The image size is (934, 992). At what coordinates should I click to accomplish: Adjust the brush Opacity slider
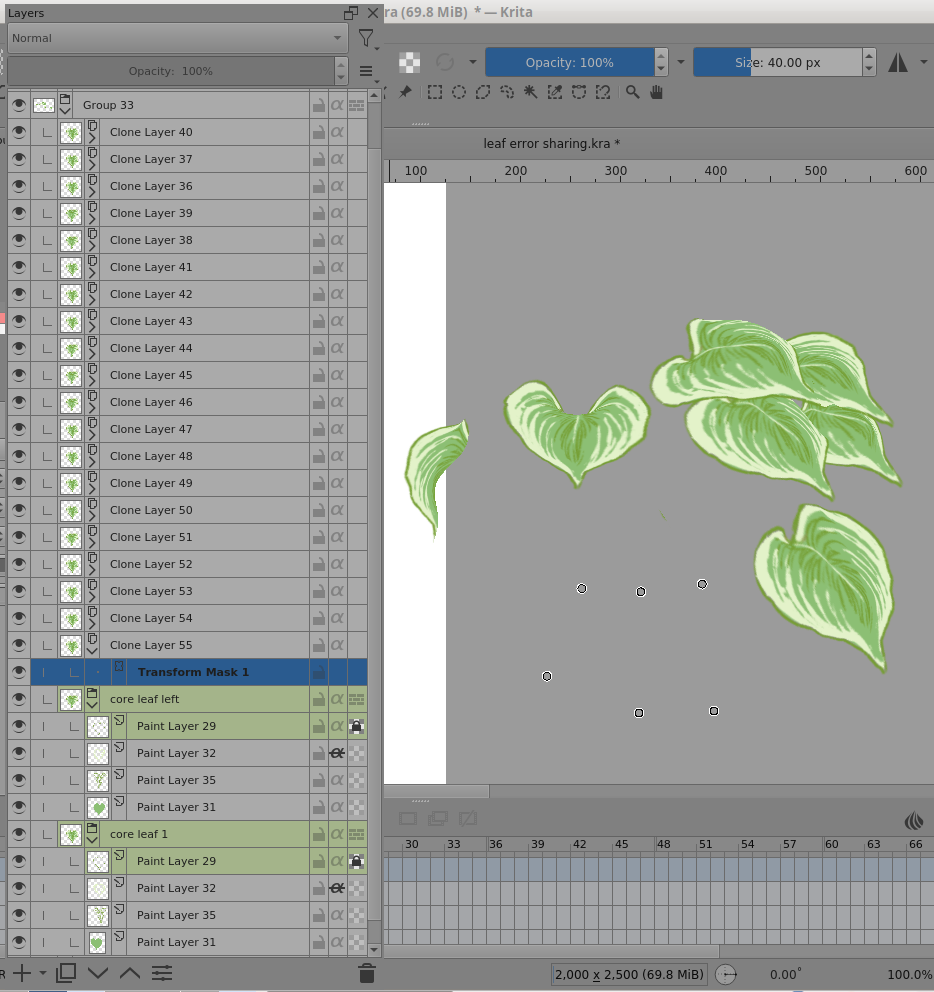pyautogui.click(x=569, y=62)
